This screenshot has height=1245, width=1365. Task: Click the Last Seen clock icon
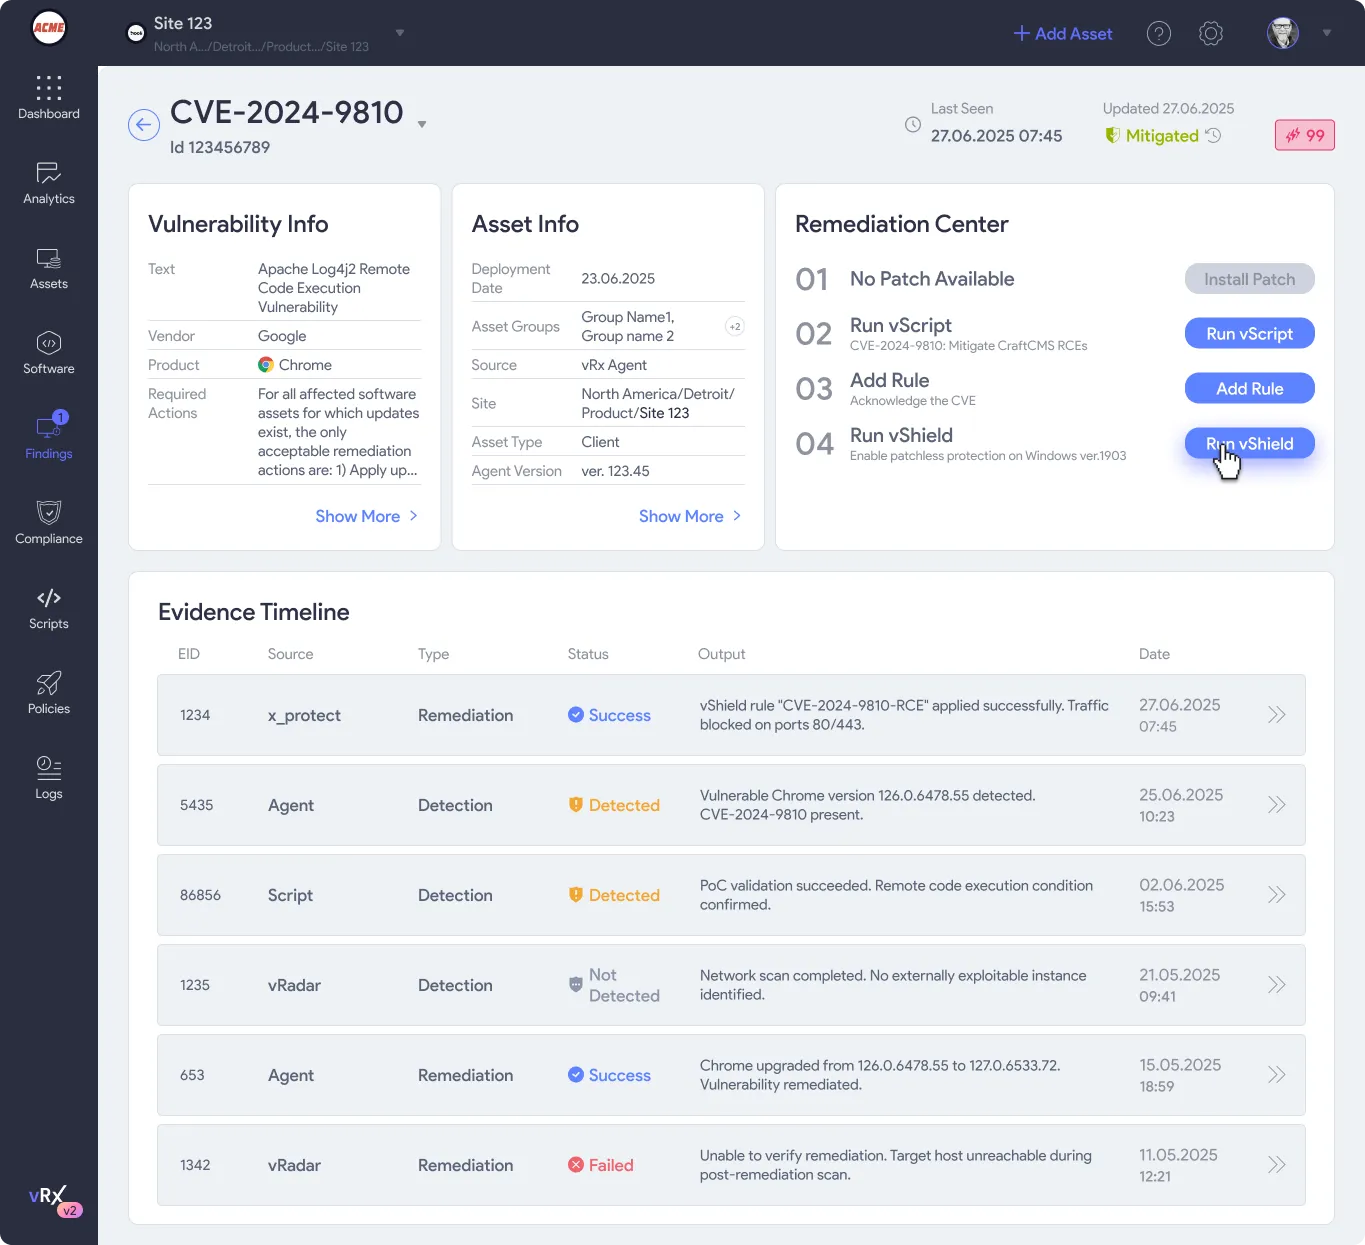click(x=913, y=125)
